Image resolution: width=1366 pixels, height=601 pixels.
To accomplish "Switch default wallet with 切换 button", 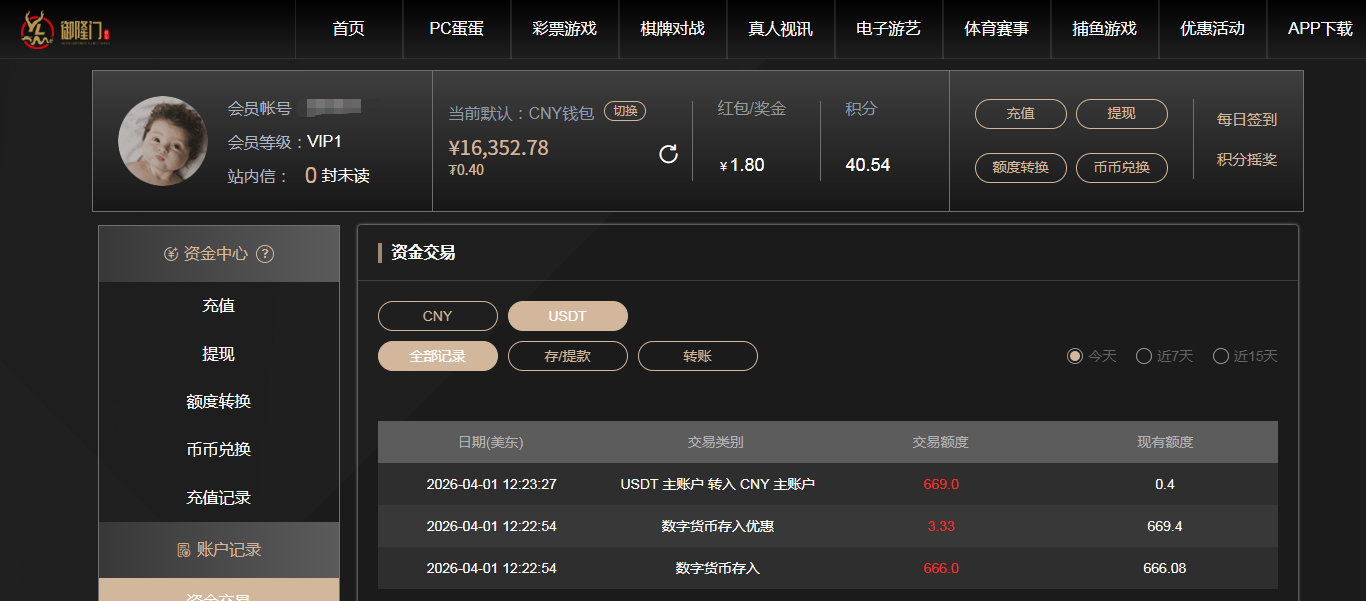I will [x=625, y=112].
